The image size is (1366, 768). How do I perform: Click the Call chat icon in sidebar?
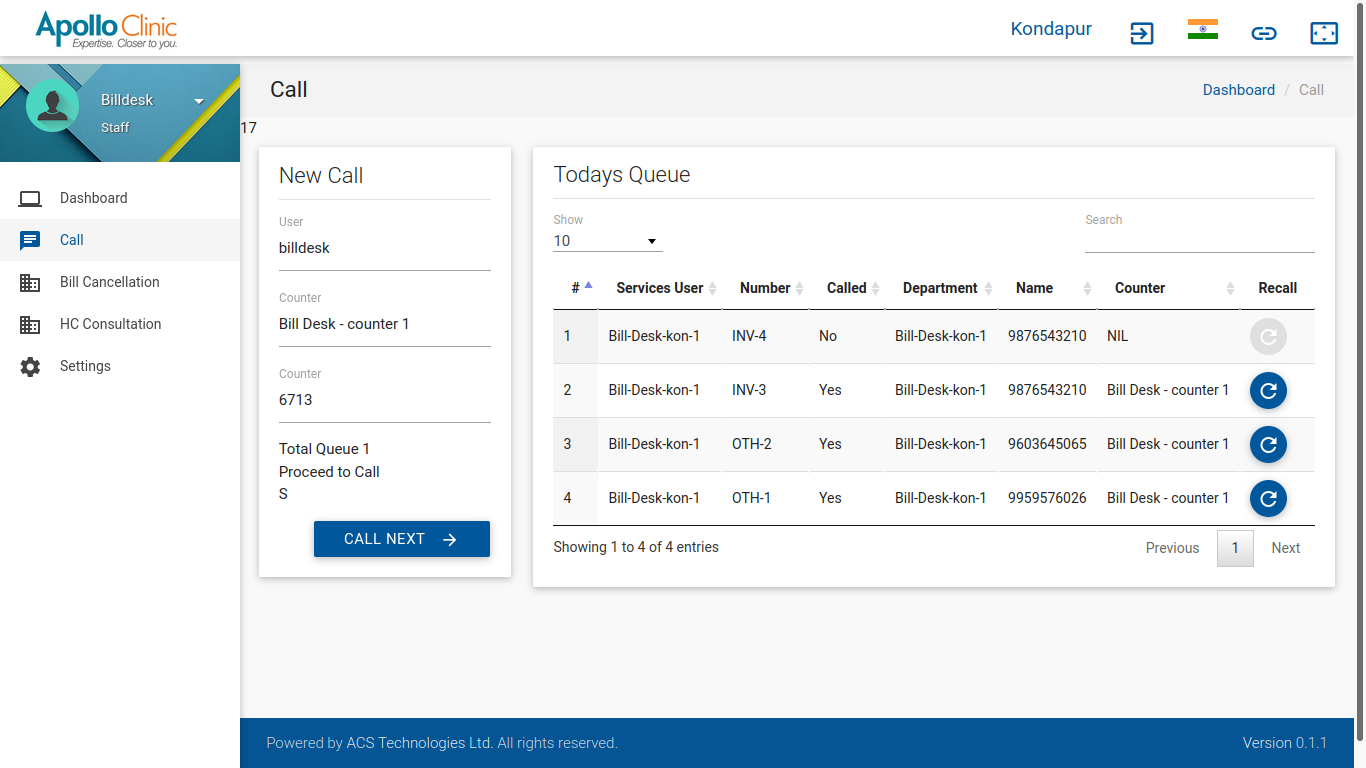(30, 240)
